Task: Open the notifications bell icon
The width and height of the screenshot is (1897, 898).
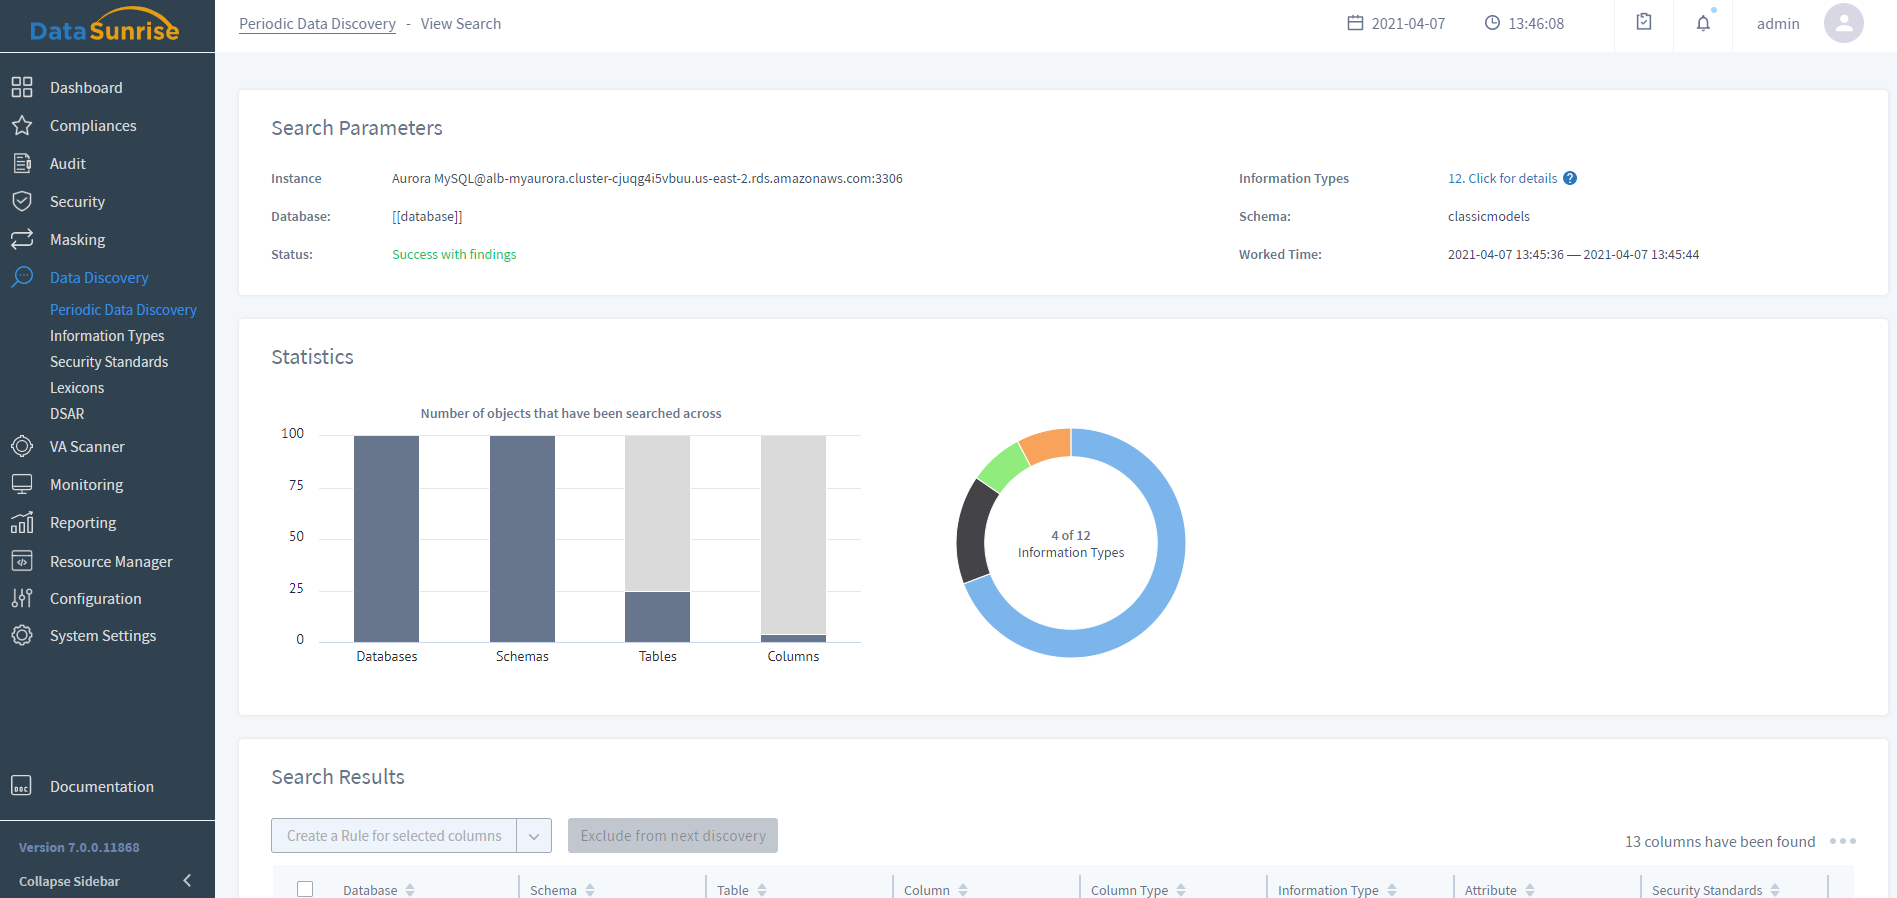Action: tap(1703, 23)
